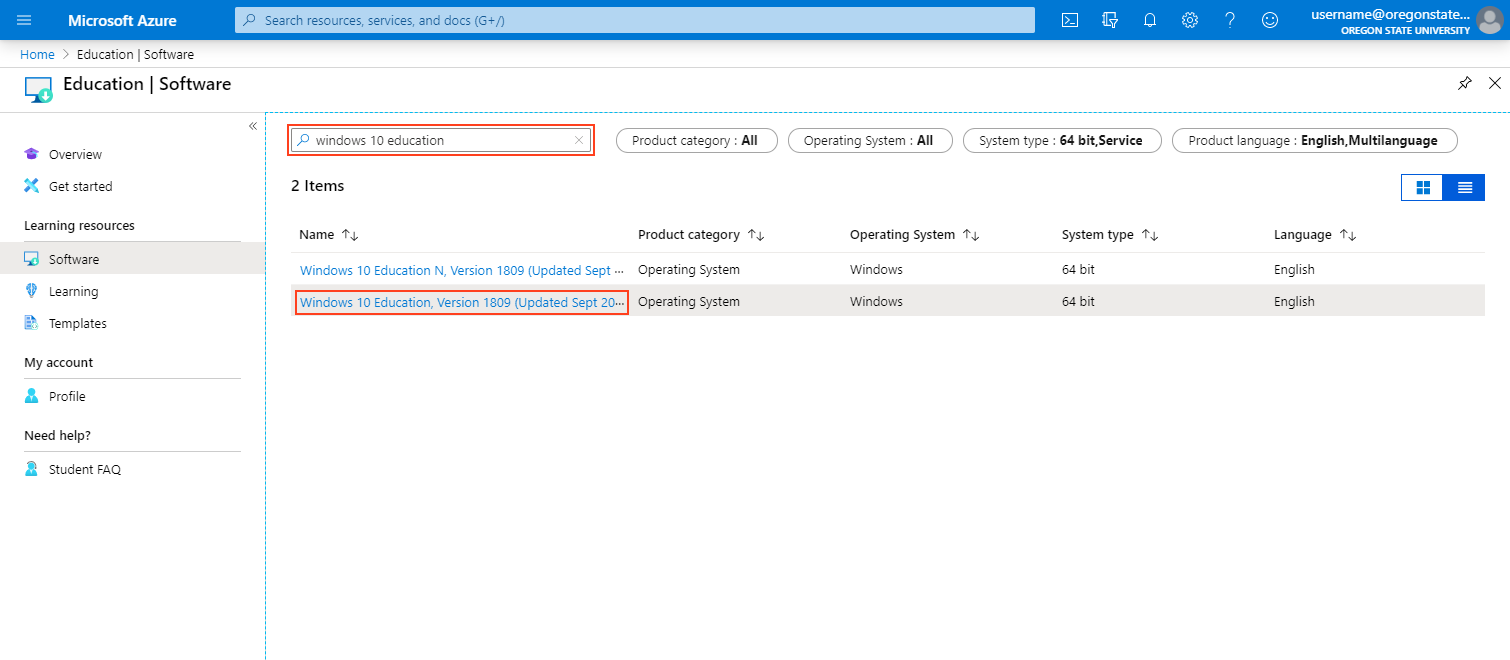1510x660 pixels.
Task: Open the Cloud Shell icon
Action: pos(1069,20)
